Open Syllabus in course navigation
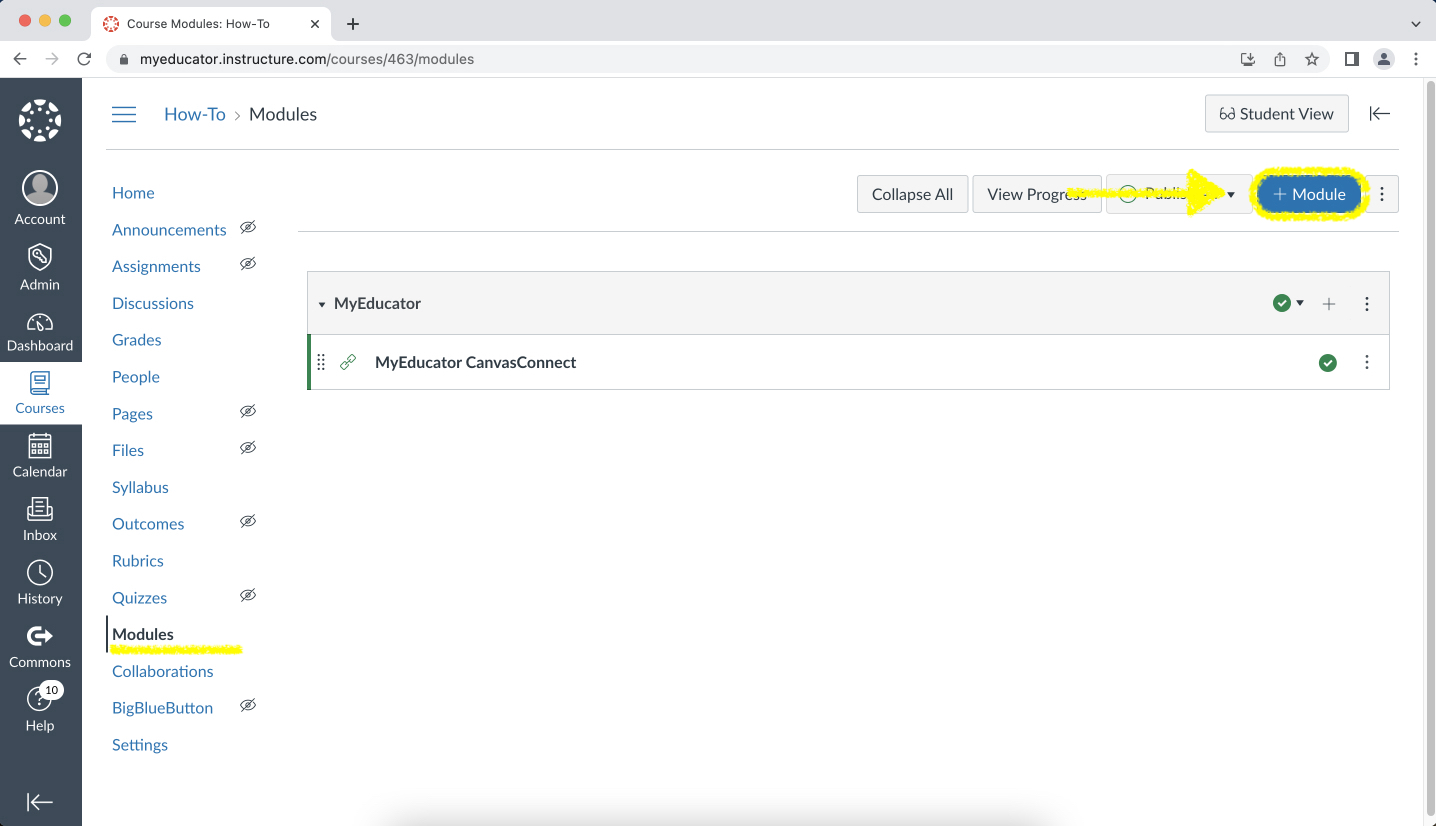The width and height of the screenshot is (1436, 826). point(140,487)
